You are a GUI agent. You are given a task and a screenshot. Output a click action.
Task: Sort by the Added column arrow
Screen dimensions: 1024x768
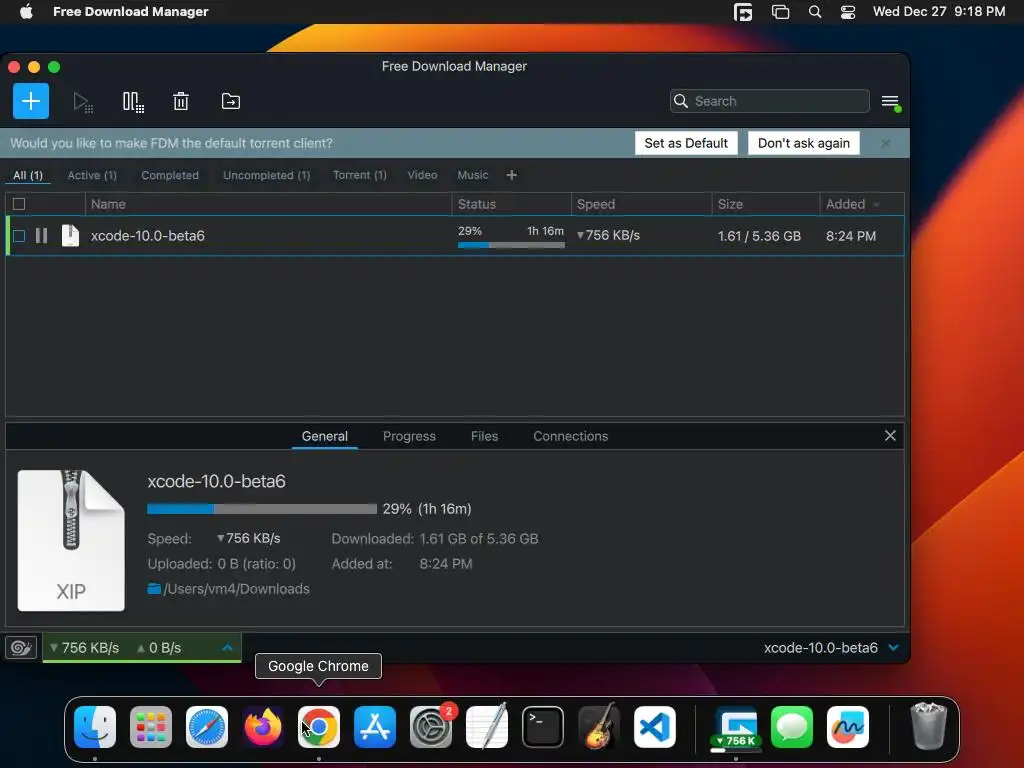click(876, 205)
